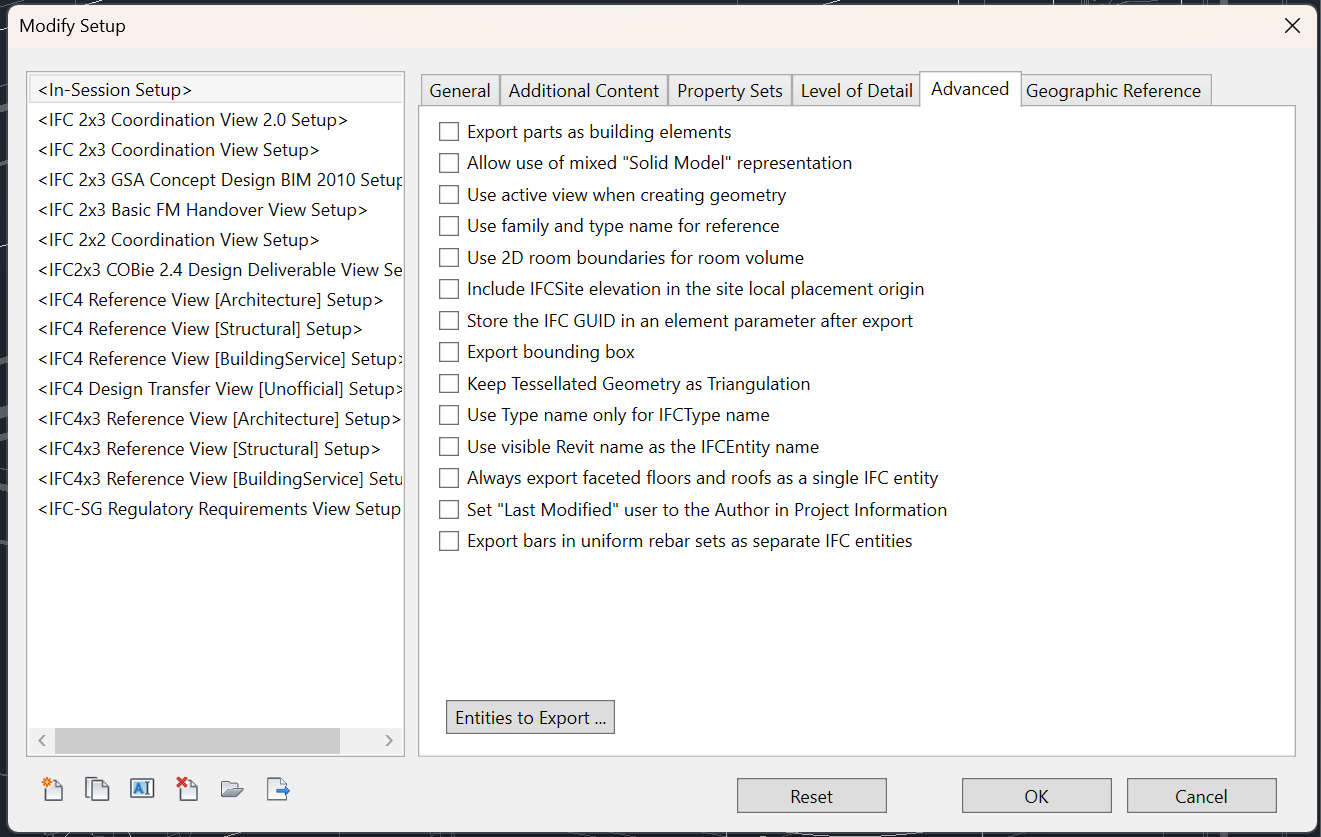Open the Entities to Export dialog
The width and height of the screenshot is (1321, 837).
coord(530,718)
